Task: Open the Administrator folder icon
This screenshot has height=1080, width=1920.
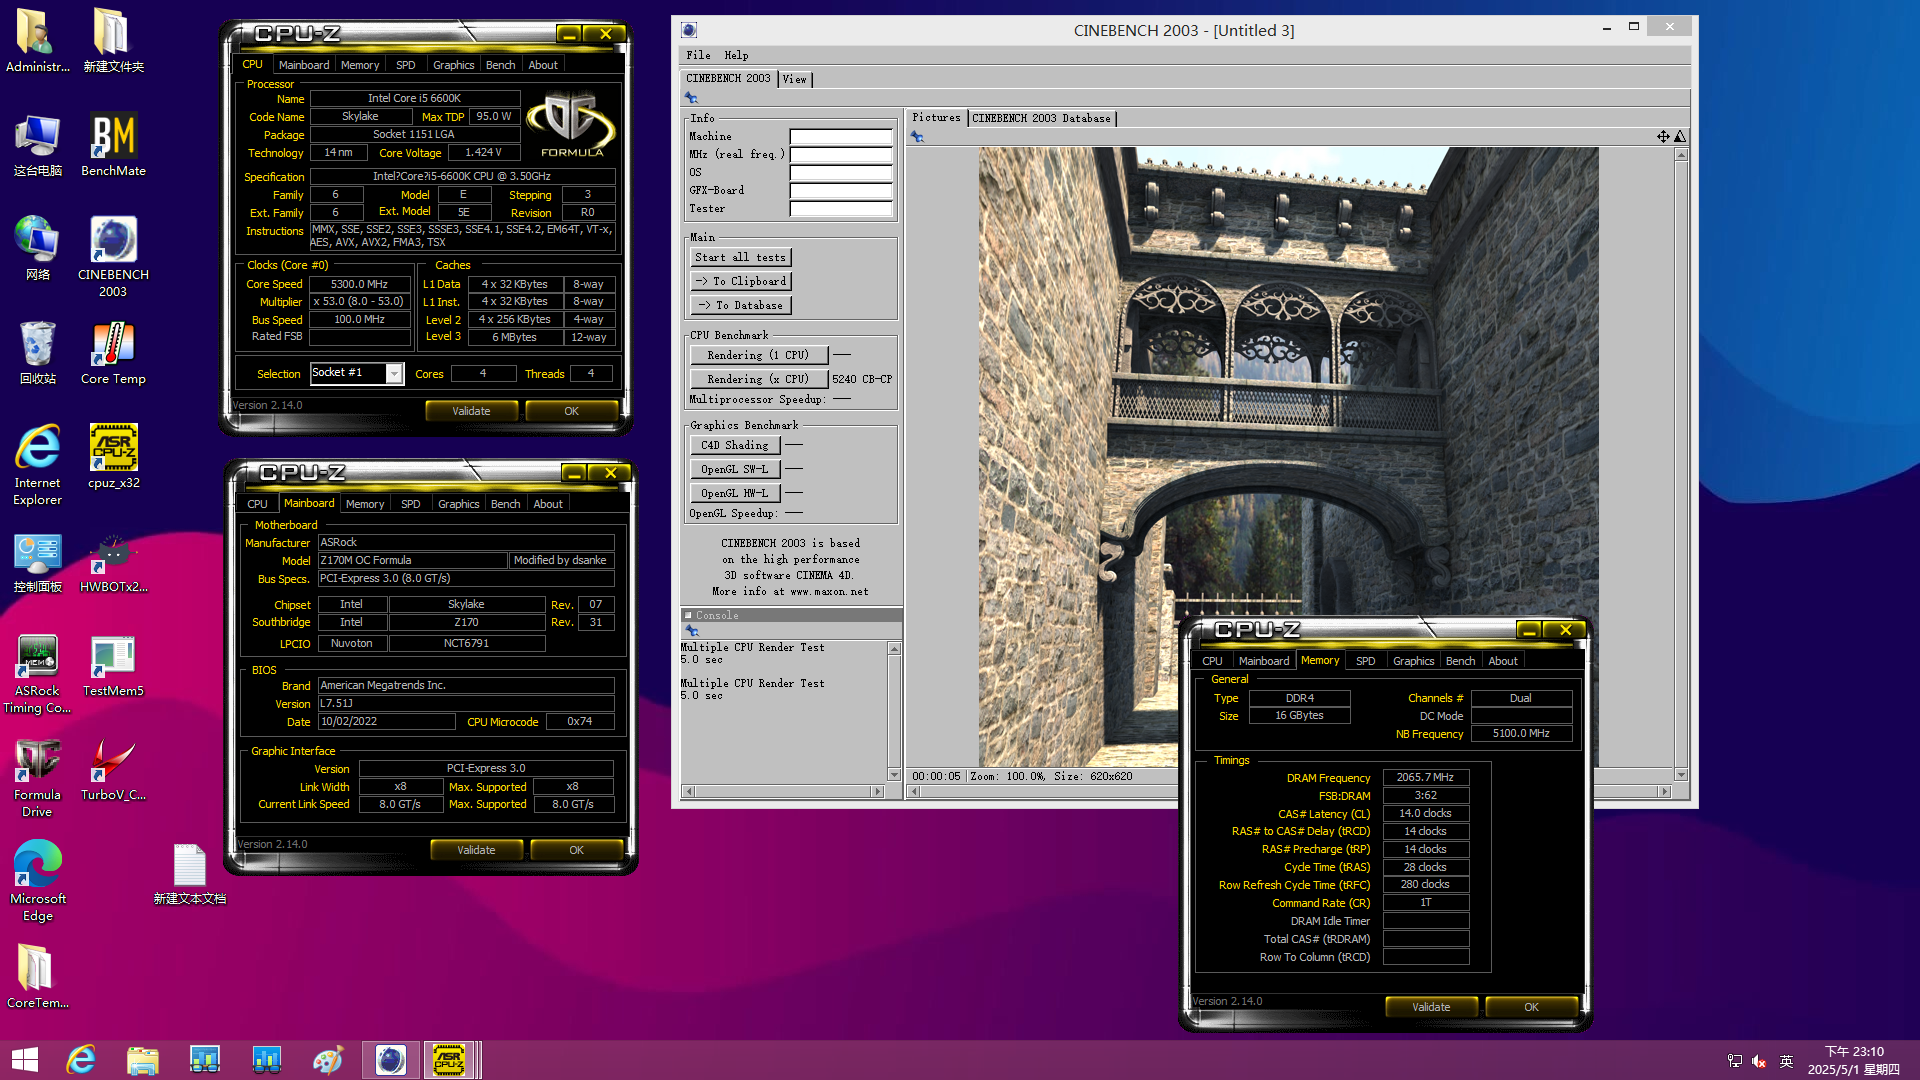Action: click(x=37, y=41)
